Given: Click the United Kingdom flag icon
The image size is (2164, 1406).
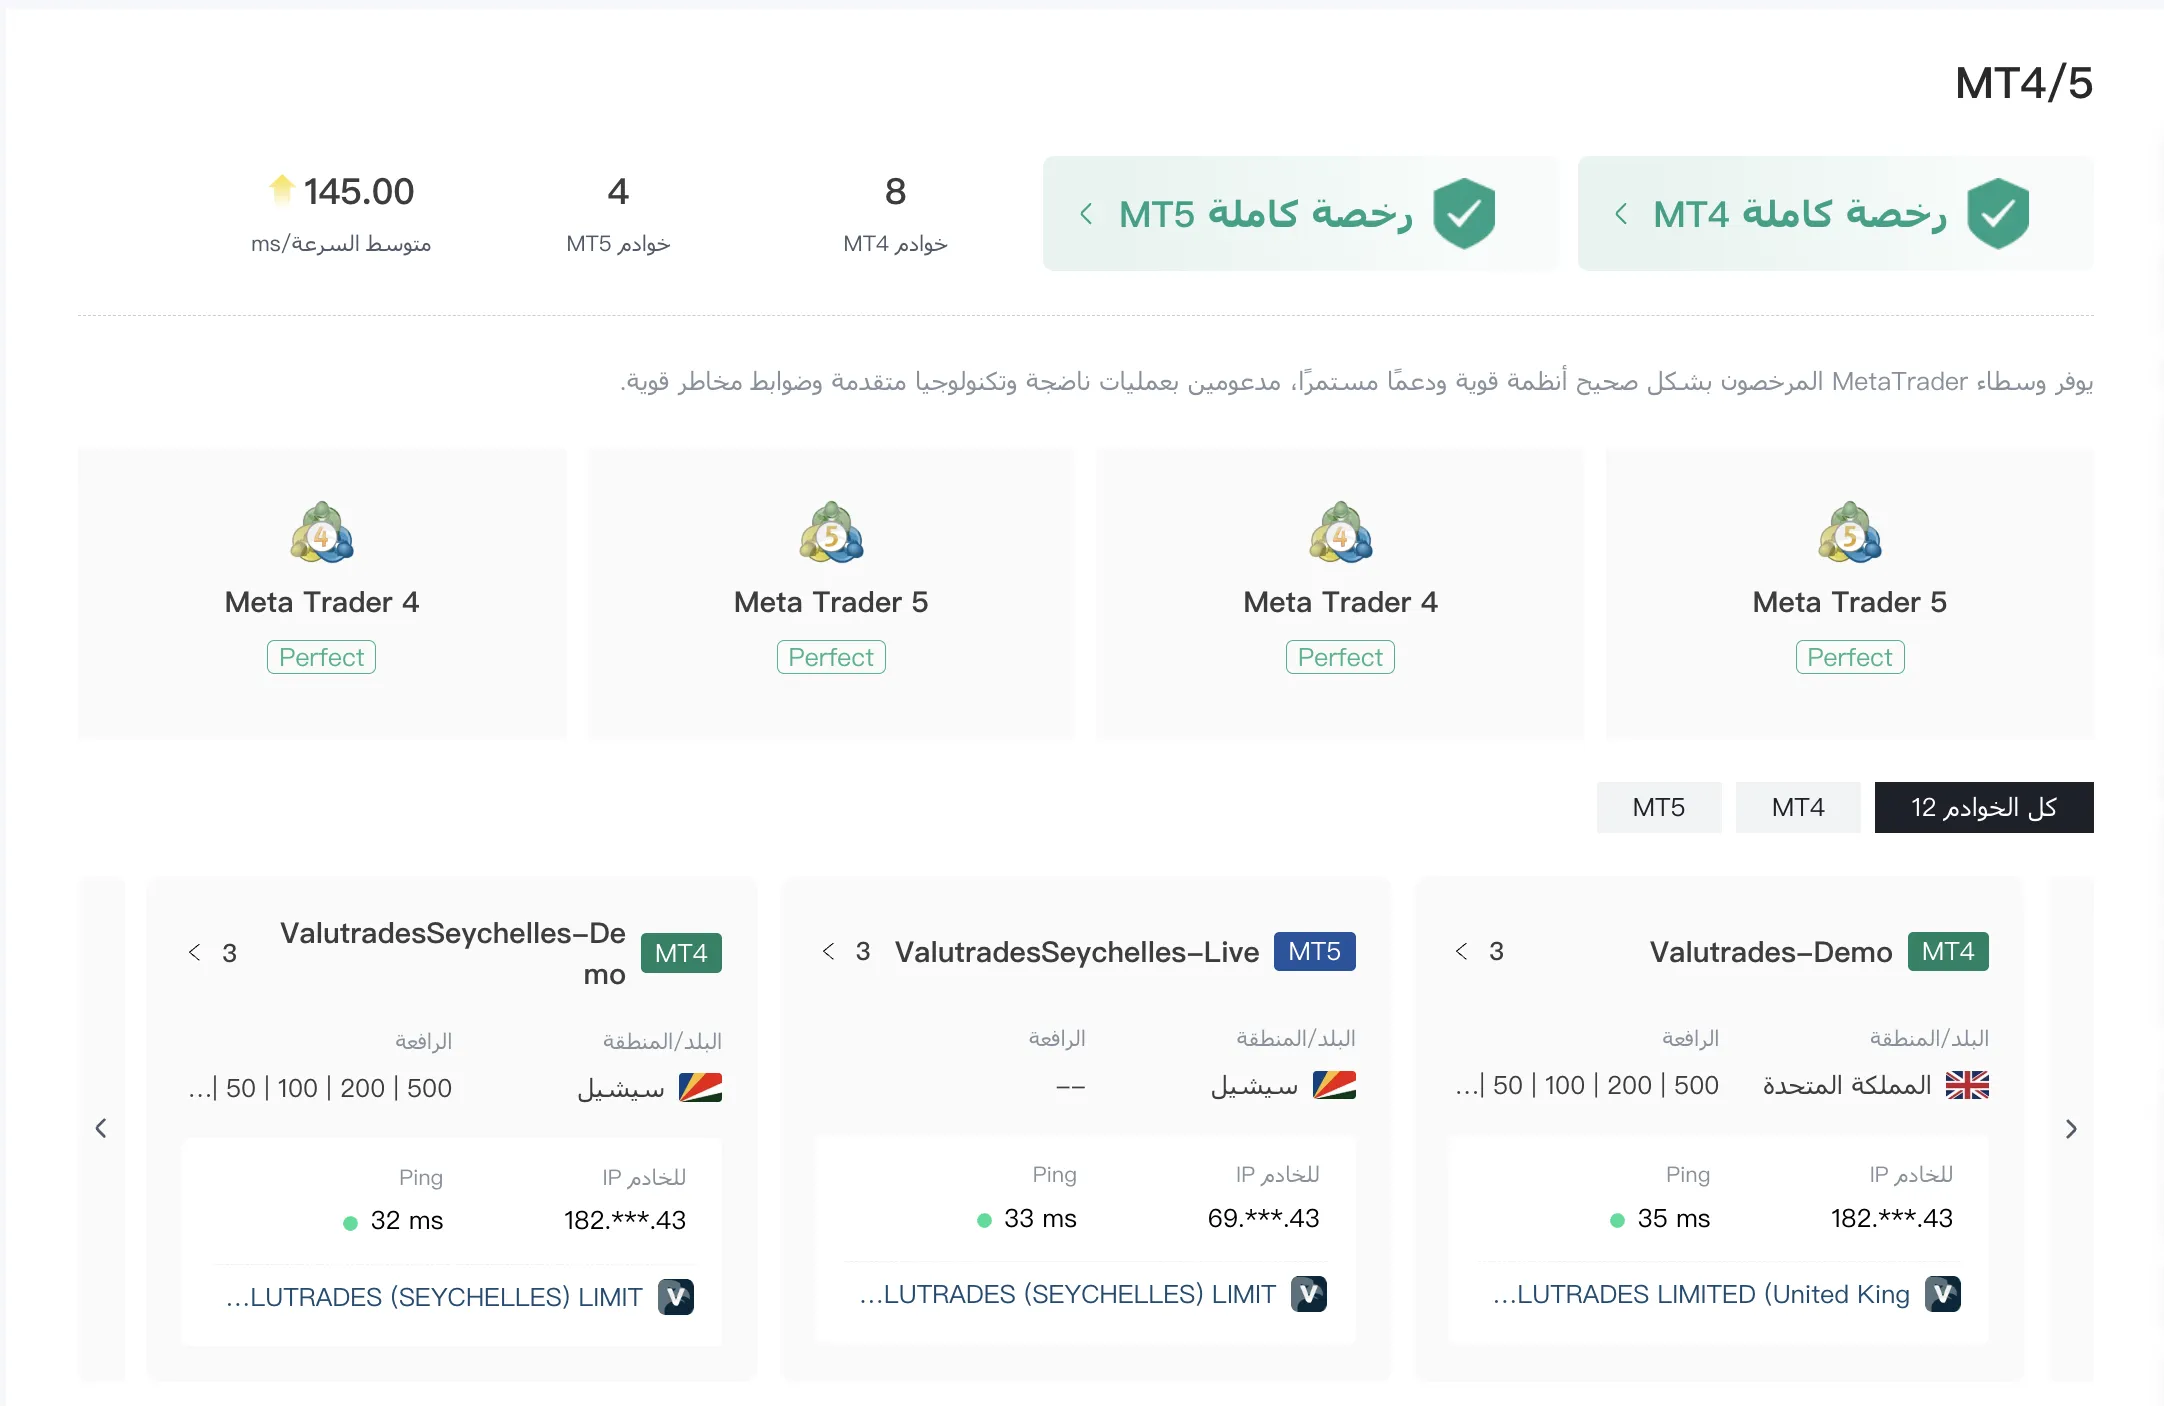Looking at the screenshot, I should tap(1967, 1085).
